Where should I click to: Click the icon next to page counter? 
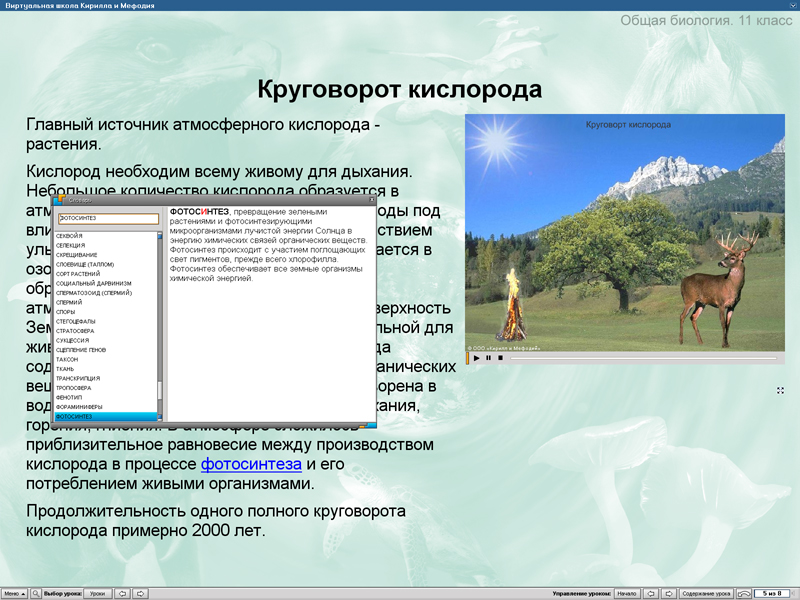(x=742, y=592)
